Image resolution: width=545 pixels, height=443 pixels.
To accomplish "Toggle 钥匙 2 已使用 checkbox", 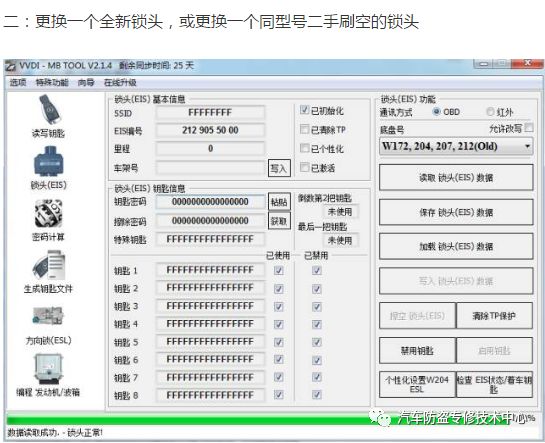I will click(x=279, y=288).
